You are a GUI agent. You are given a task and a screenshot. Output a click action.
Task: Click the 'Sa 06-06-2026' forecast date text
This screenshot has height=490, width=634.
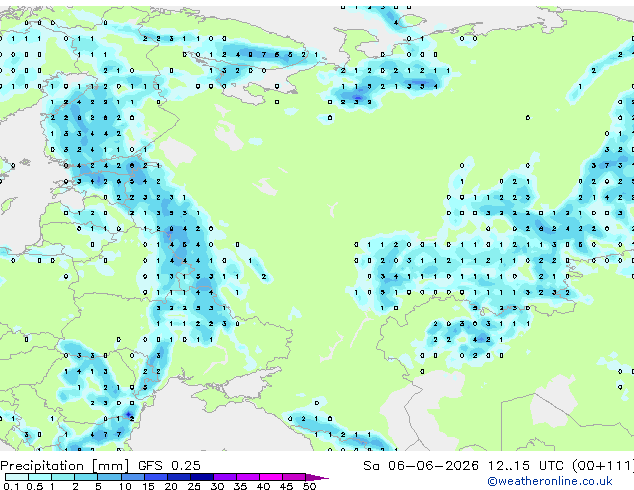coord(421,466)
